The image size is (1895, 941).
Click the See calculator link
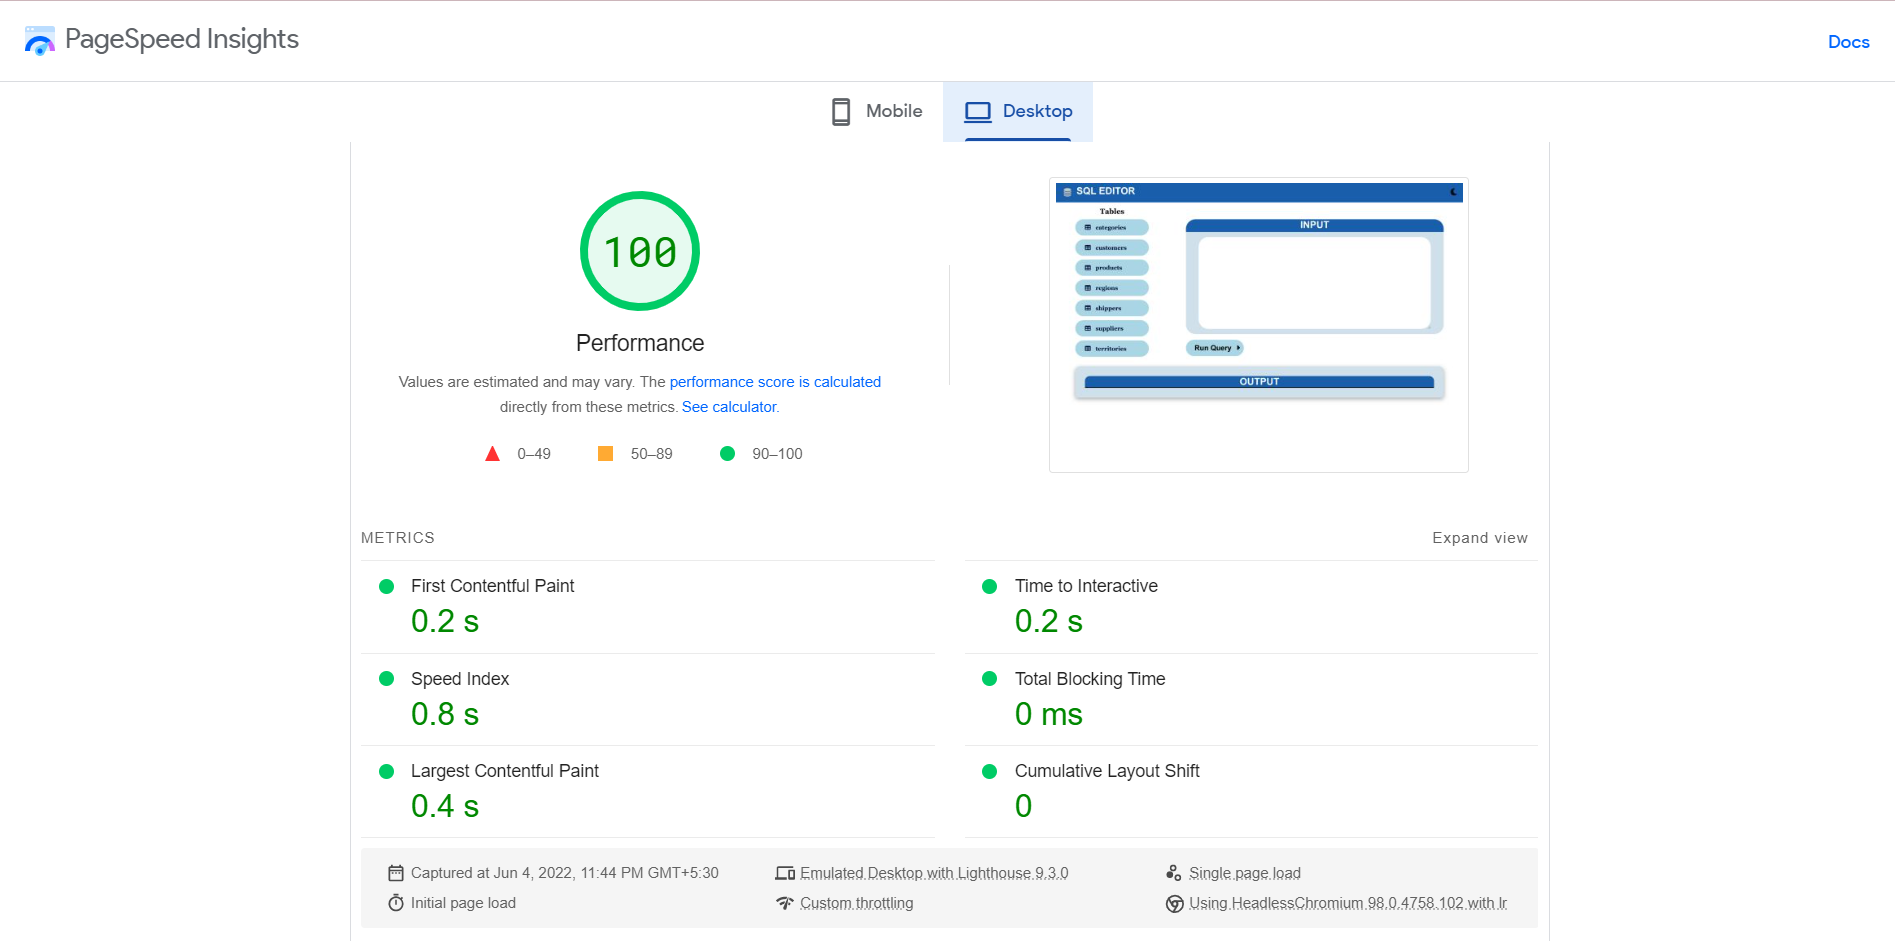(729, 406)
